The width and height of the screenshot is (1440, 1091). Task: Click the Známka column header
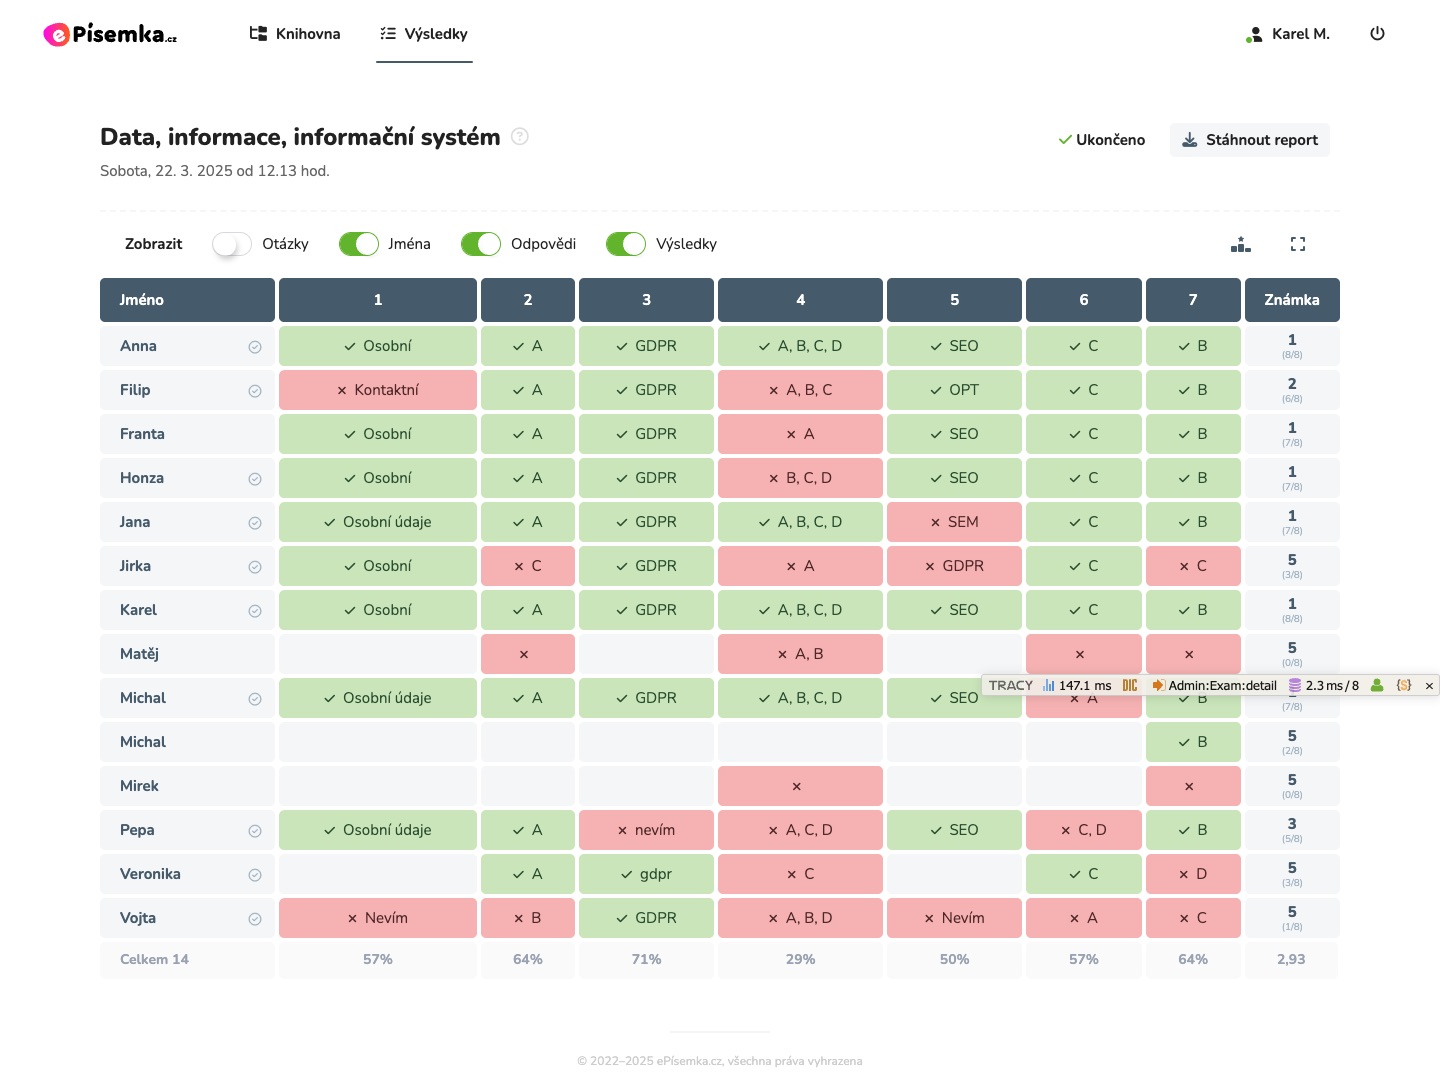point(1291,300)
